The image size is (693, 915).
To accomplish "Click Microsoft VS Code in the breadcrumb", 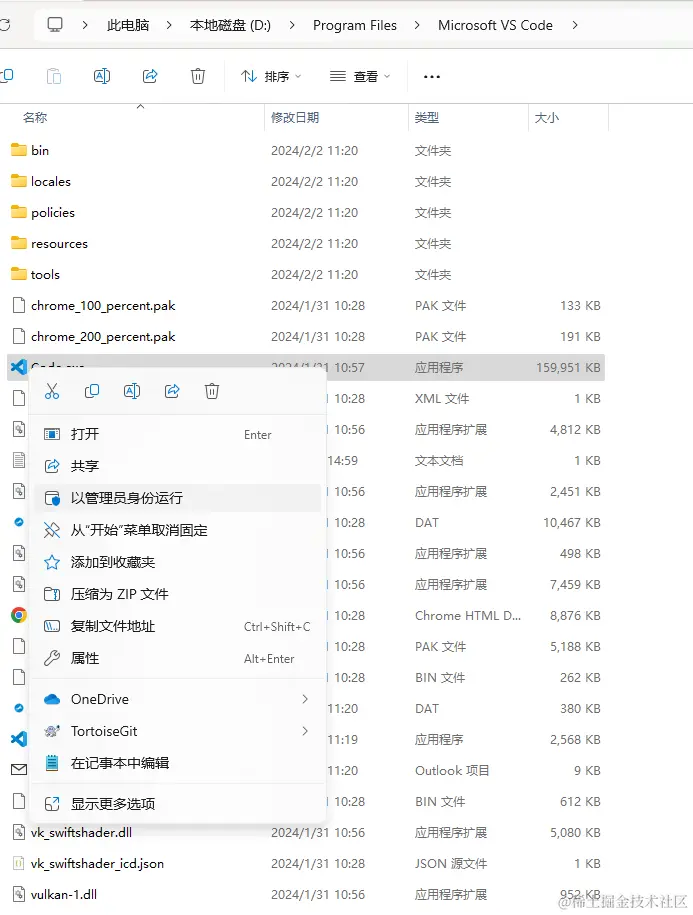I will [495, 25].
